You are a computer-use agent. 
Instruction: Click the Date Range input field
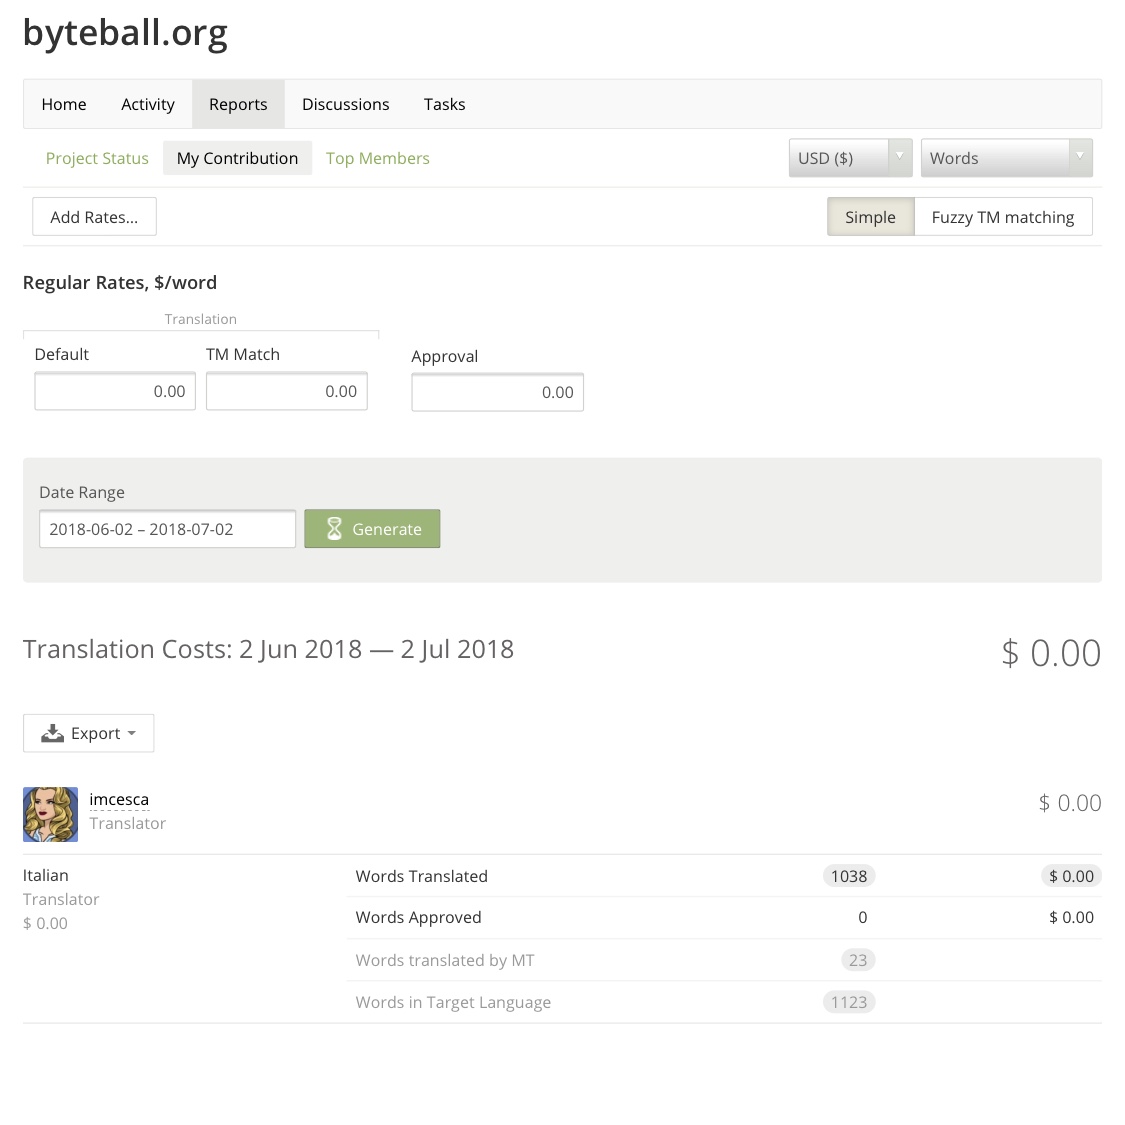pos(167,529)
